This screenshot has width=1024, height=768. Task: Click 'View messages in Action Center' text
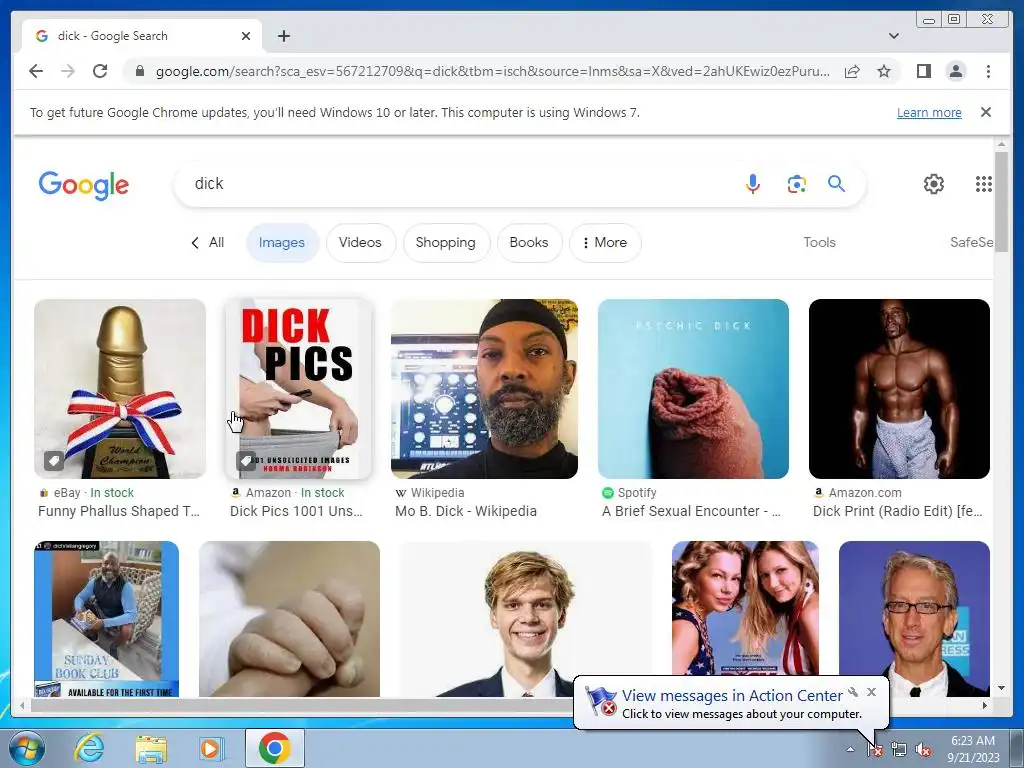click(732, 696)
